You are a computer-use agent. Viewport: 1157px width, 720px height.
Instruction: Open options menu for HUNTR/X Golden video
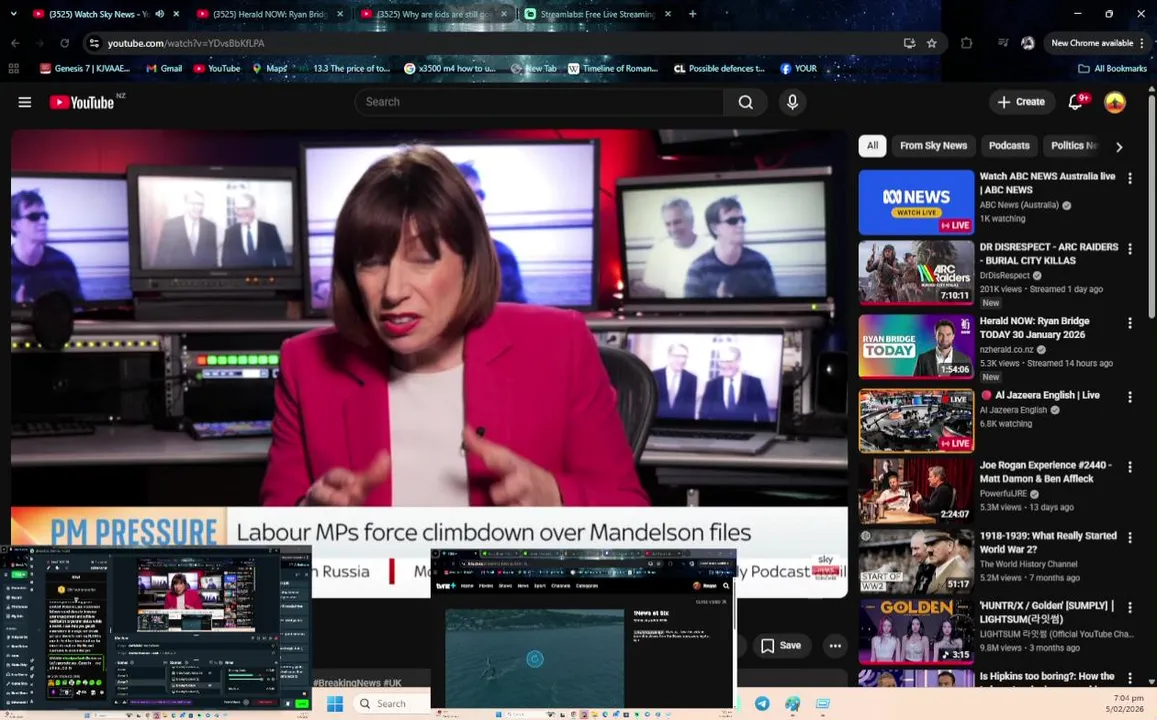(x=1130, y=607)
